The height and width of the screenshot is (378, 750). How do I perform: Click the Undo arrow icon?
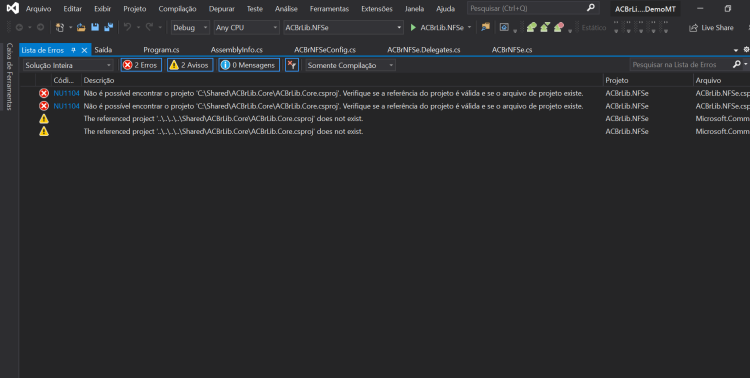pos(127,28)
